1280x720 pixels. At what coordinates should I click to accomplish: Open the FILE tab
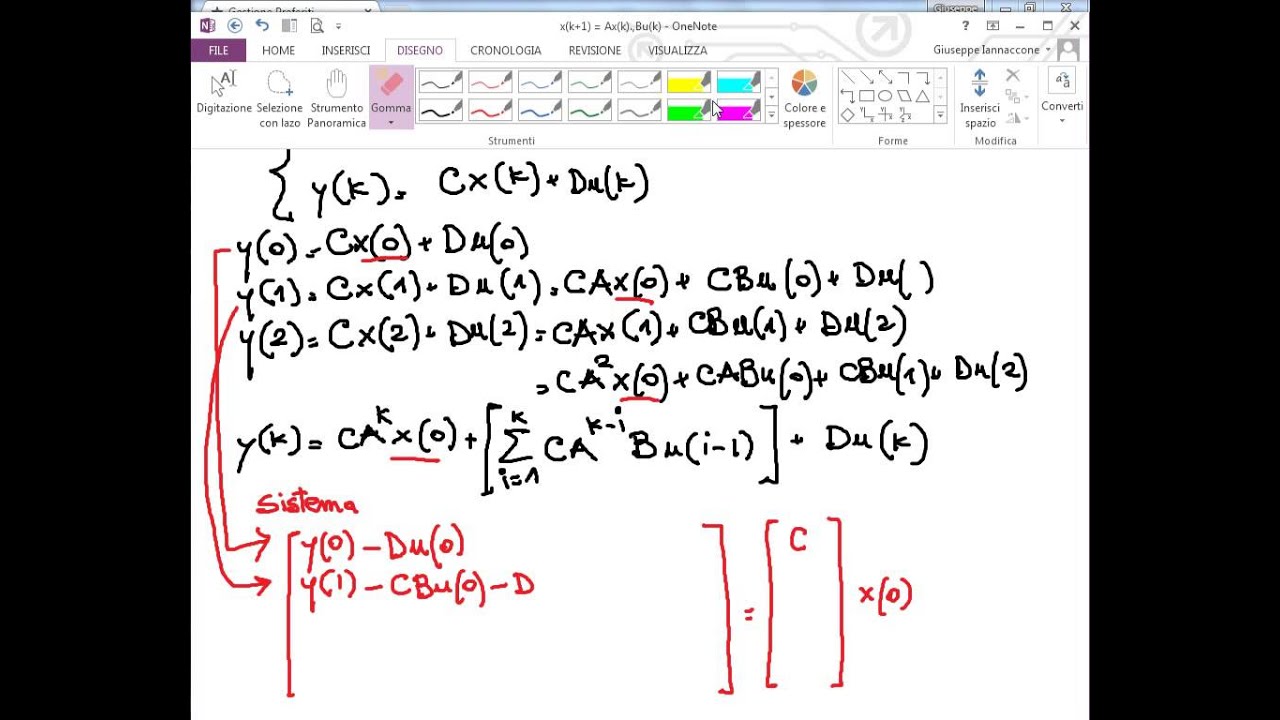[218, 50]
